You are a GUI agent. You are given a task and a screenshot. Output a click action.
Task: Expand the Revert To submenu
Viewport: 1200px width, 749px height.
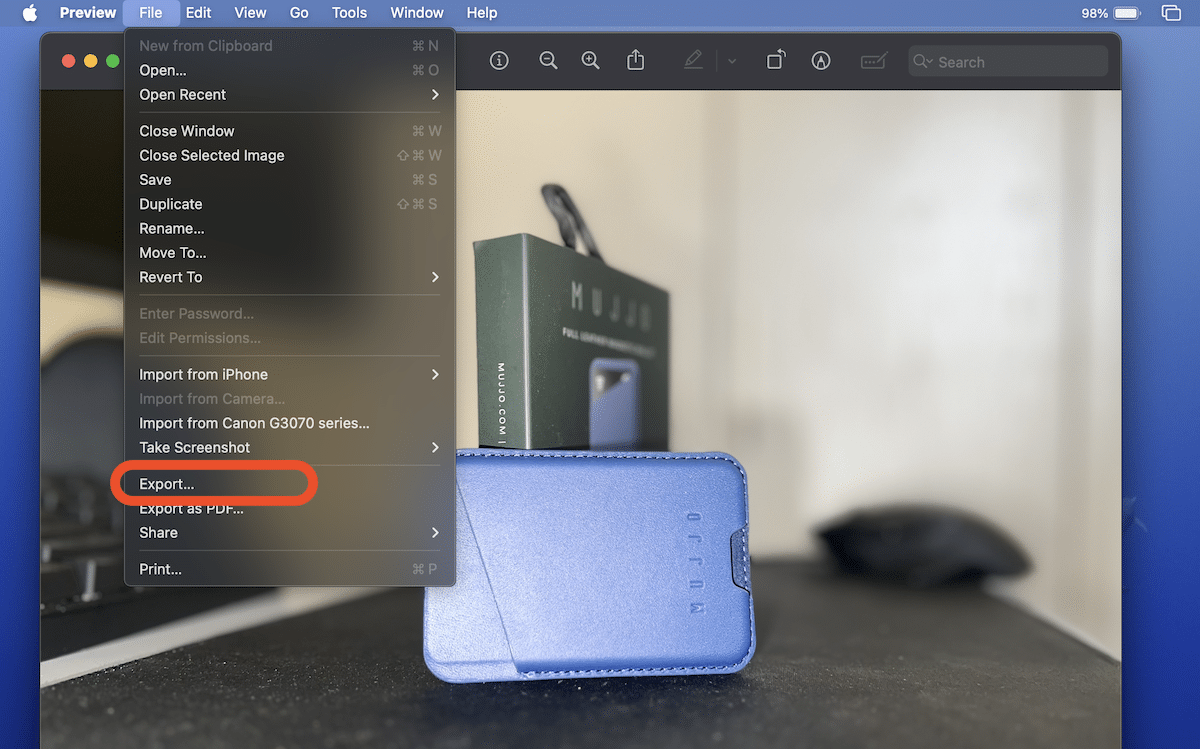click(290, 277)
